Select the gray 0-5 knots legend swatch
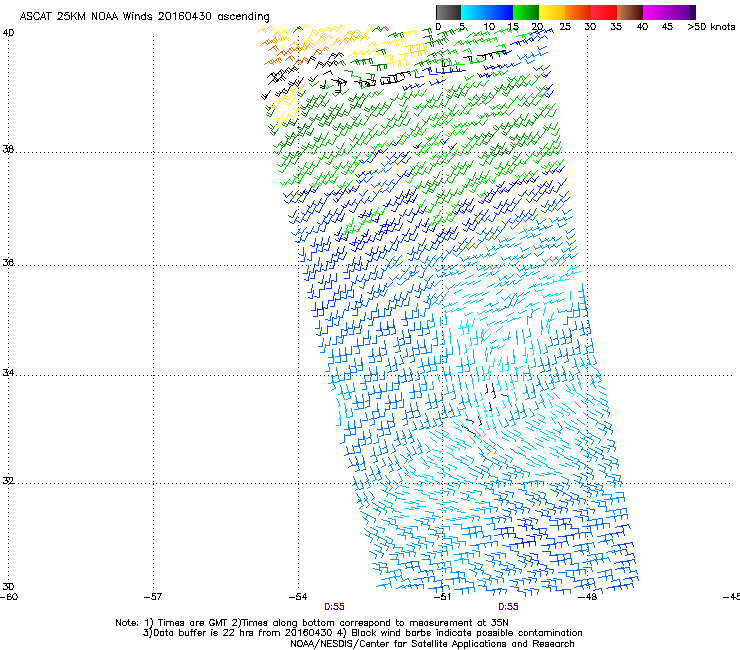 tap(448, 12)
